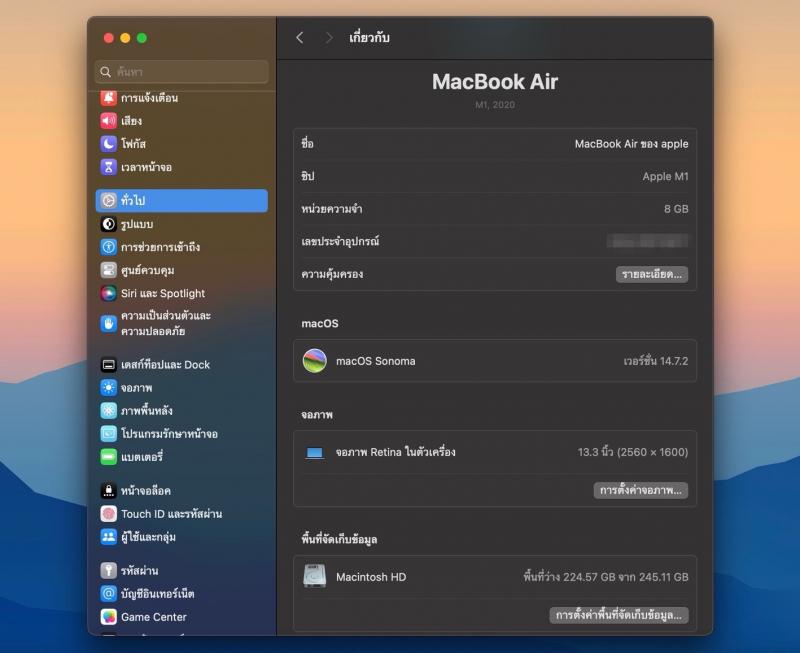The width and height of the screenshot is (800, 653).
Task: Click the MacBook Air heading
Action: click(495, 82)
